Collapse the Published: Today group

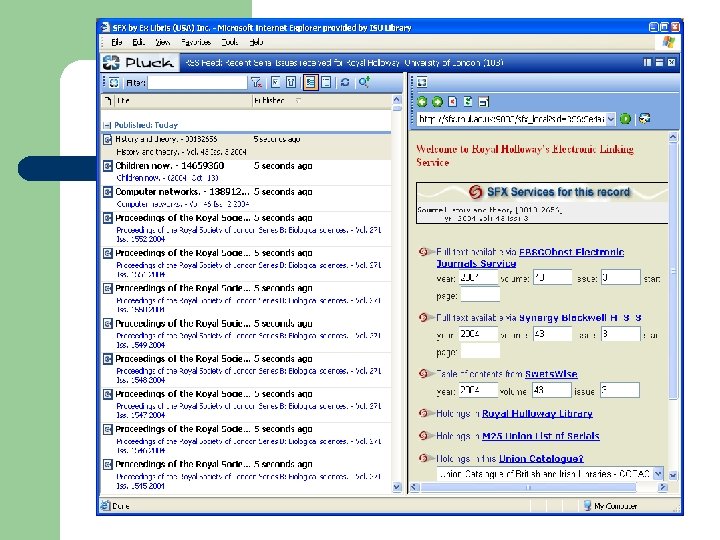pos(107,125)
